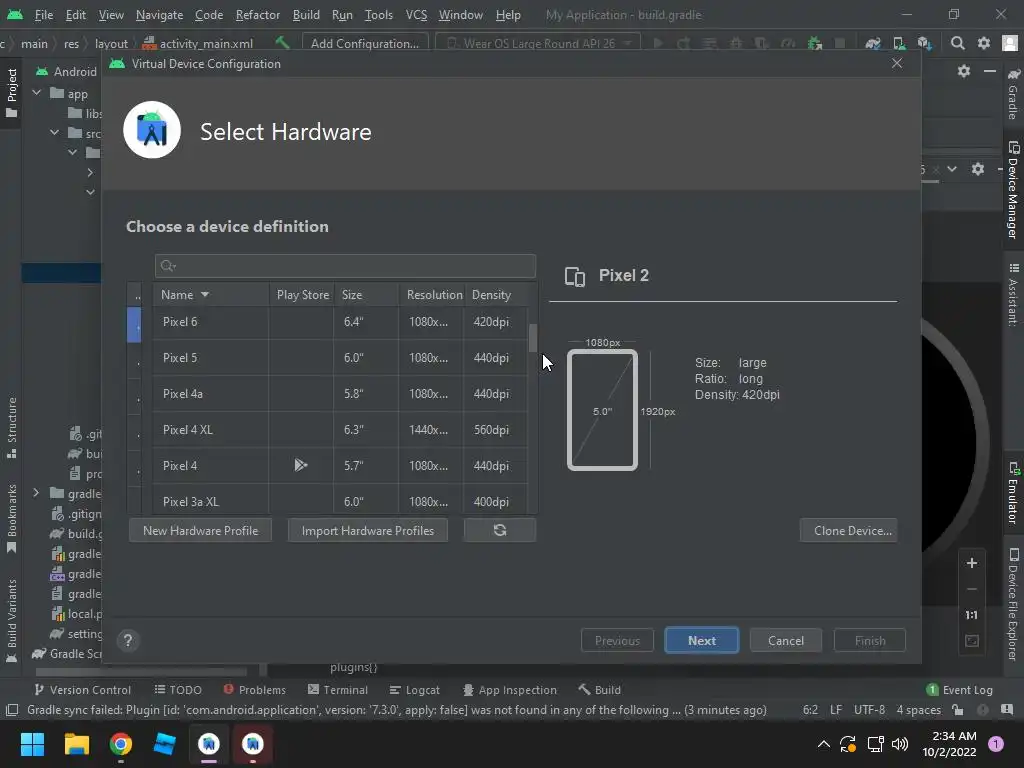
Task: Open the Device Manager side panel tab
Action: coord(1013,190)
